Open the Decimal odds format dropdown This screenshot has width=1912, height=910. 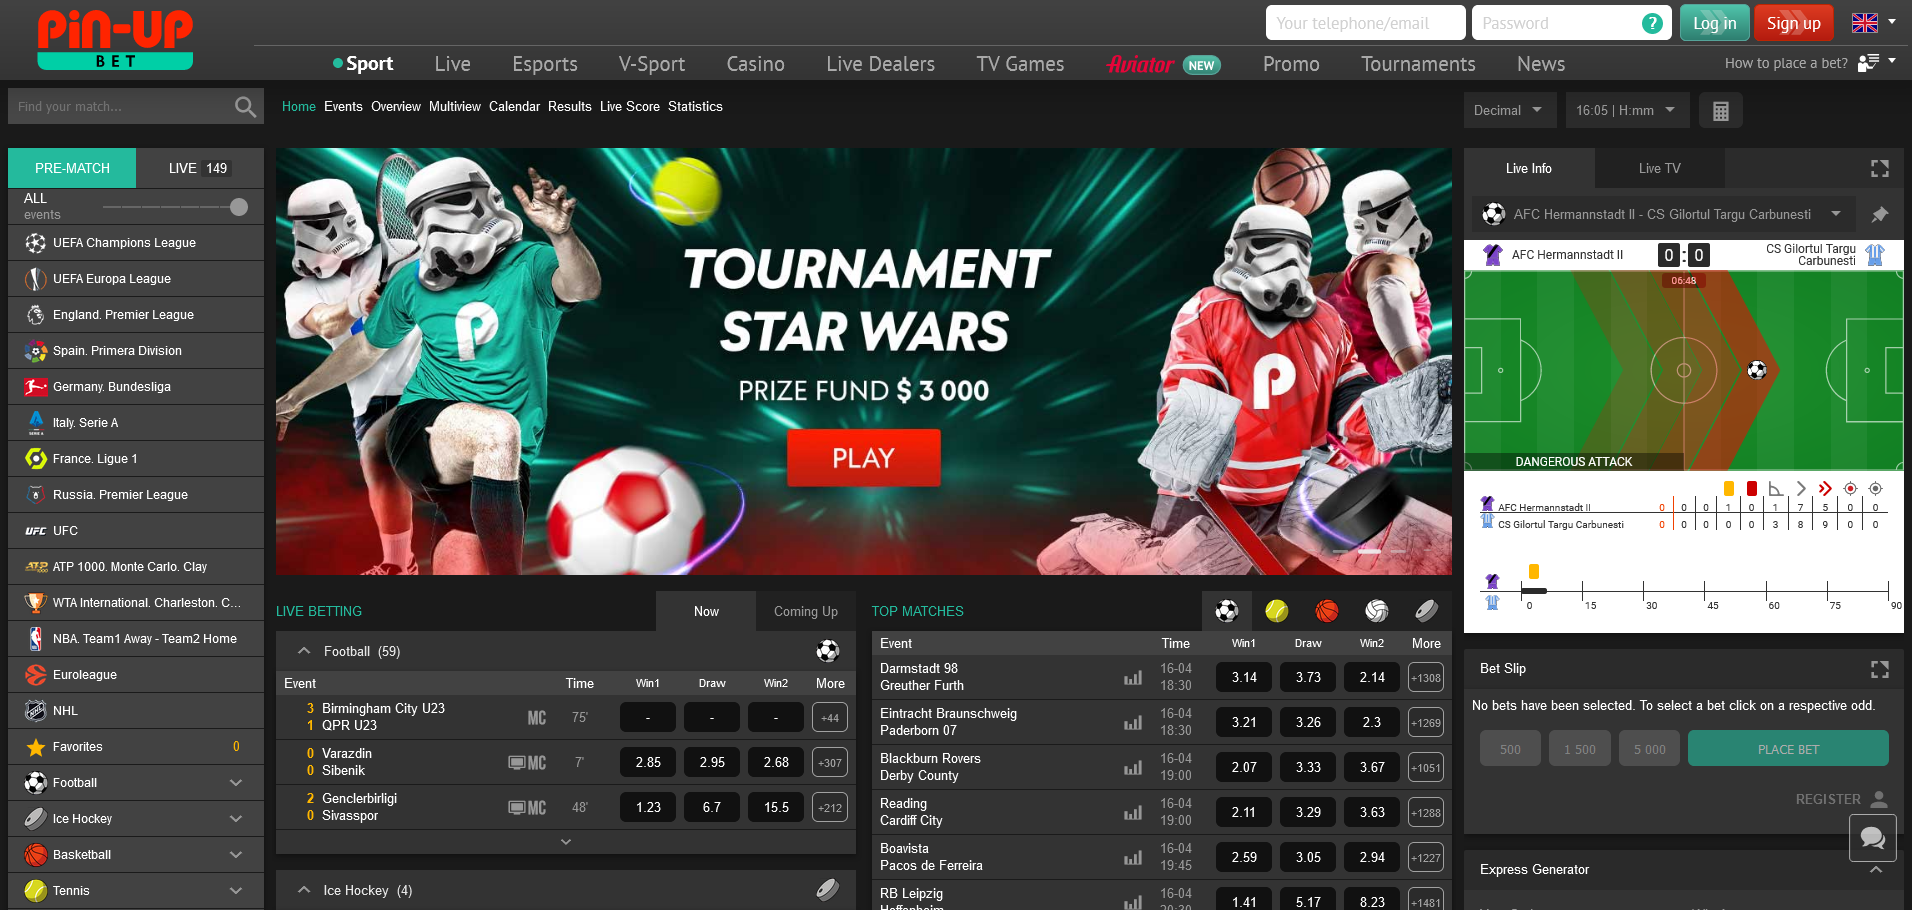coord(1510,110)
